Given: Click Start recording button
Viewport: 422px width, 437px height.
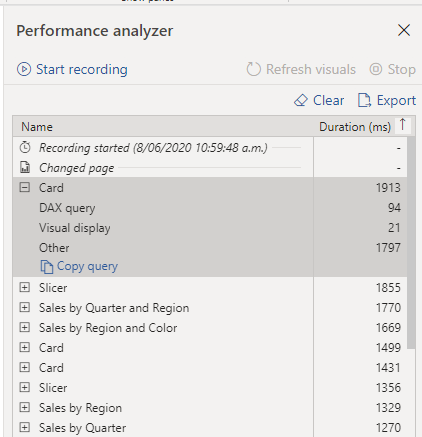Looking at the screenshot, I should coord(72,69).
